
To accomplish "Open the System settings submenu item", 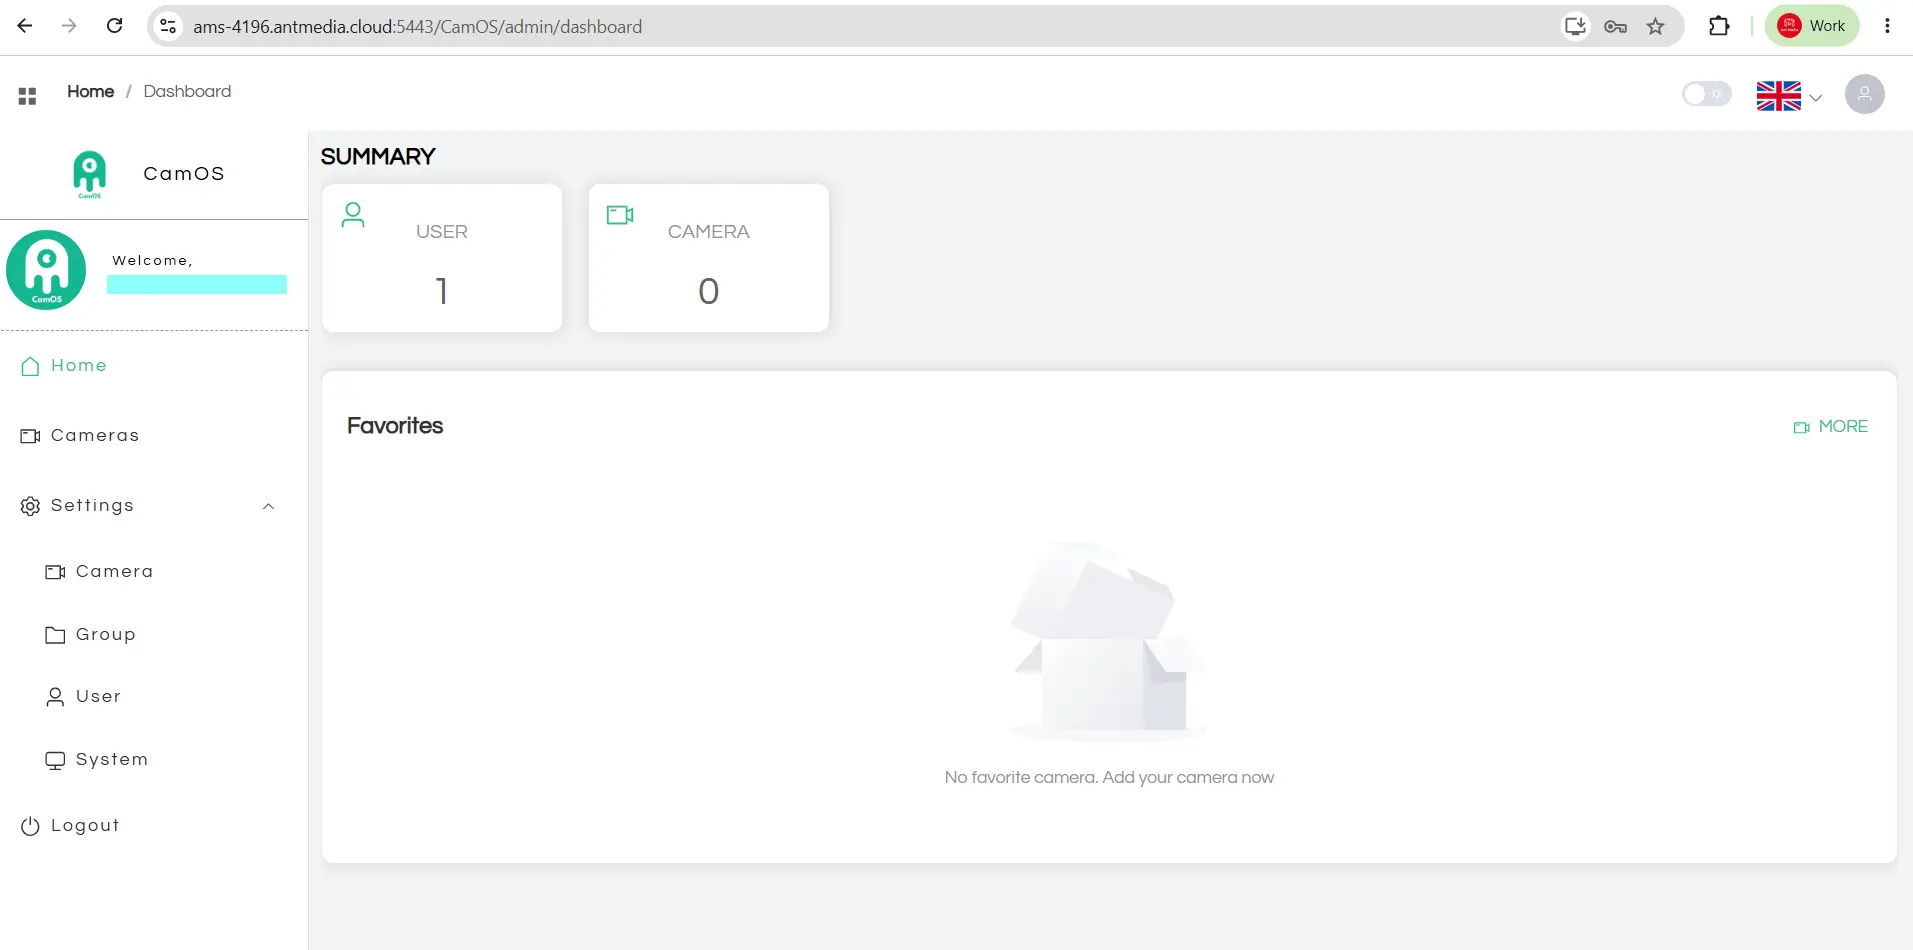I will pos(154,760).
